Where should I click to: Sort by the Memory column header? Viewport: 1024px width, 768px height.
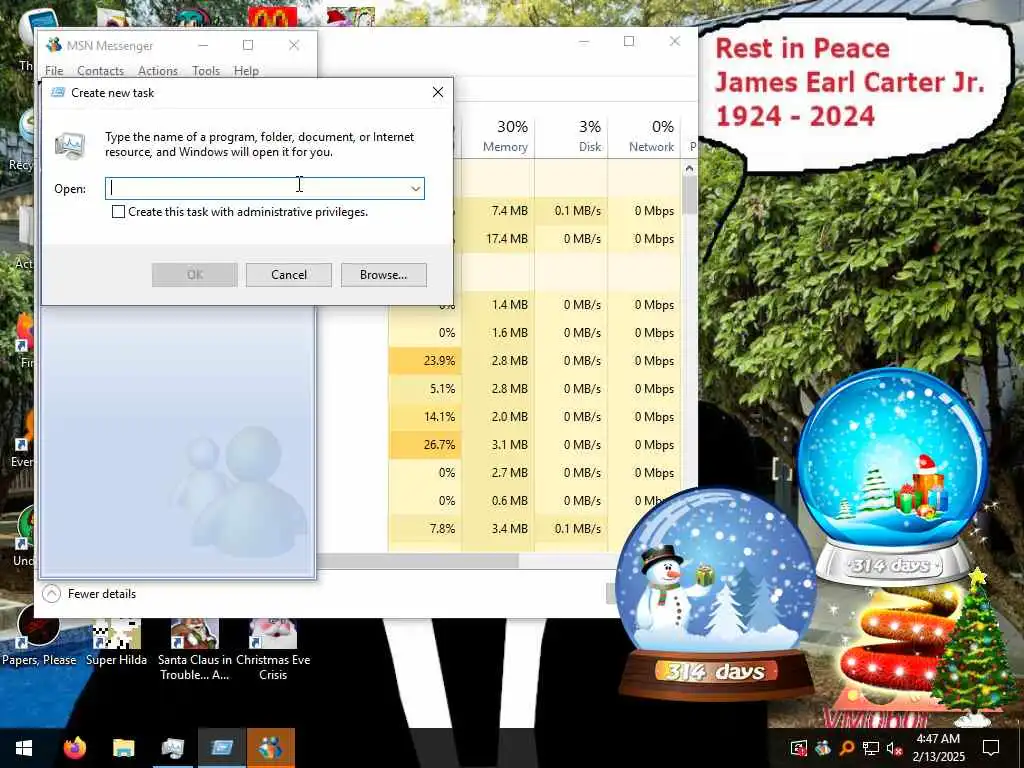click(x=499, y=136)
